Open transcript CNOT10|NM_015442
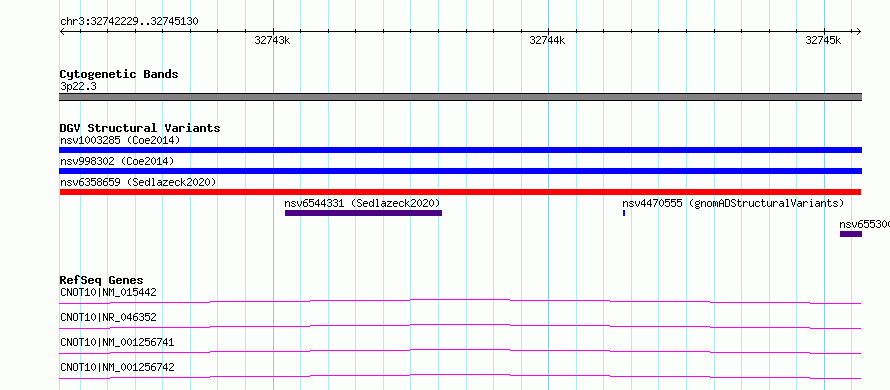890x390 pixels. coord(108,292)
